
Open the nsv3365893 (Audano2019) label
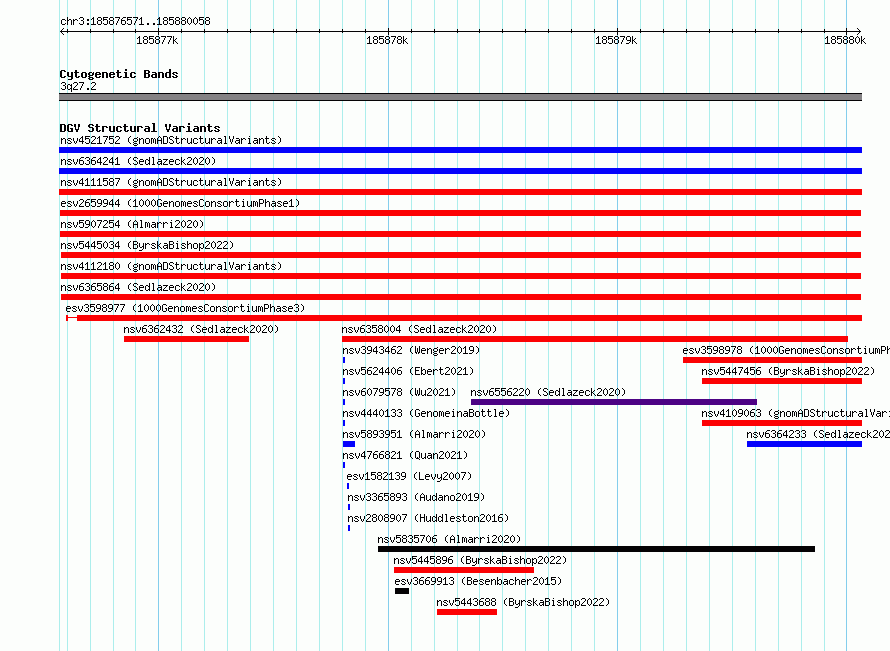(416, 497)
